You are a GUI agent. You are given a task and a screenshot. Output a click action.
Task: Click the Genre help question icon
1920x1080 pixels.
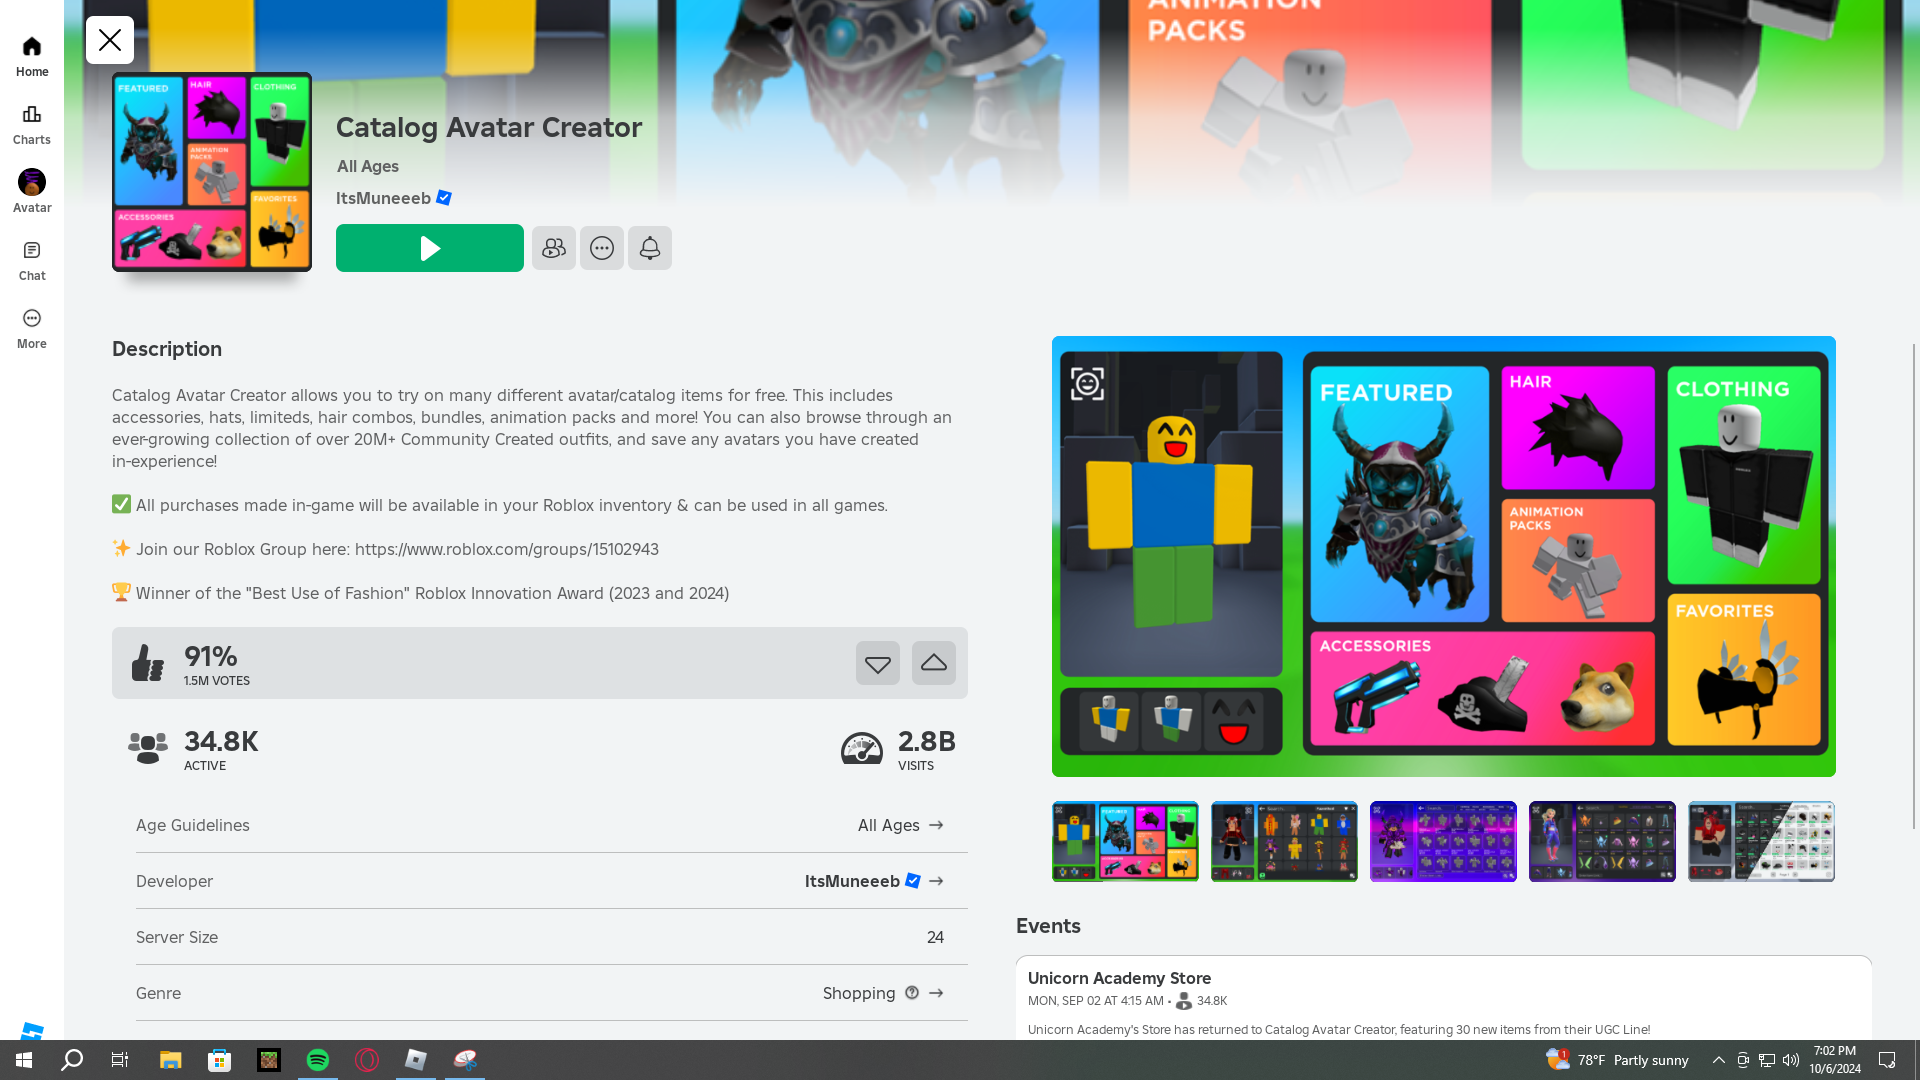(912, 993)
